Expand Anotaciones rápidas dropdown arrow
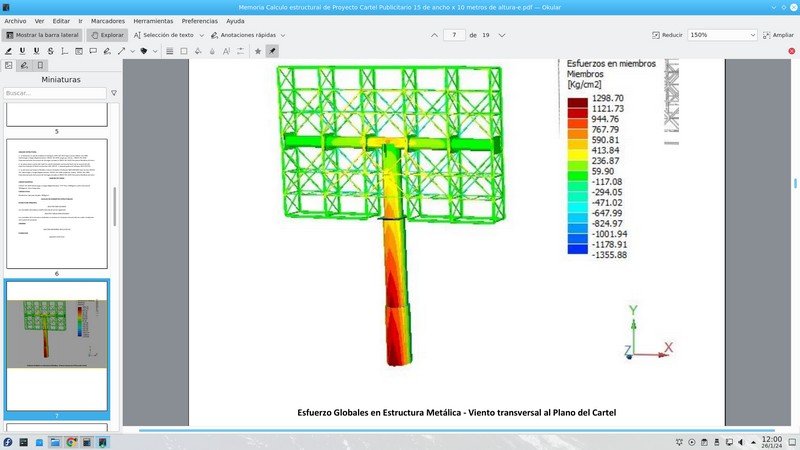This screenshot has width=800, height=450. click(283, 35)
